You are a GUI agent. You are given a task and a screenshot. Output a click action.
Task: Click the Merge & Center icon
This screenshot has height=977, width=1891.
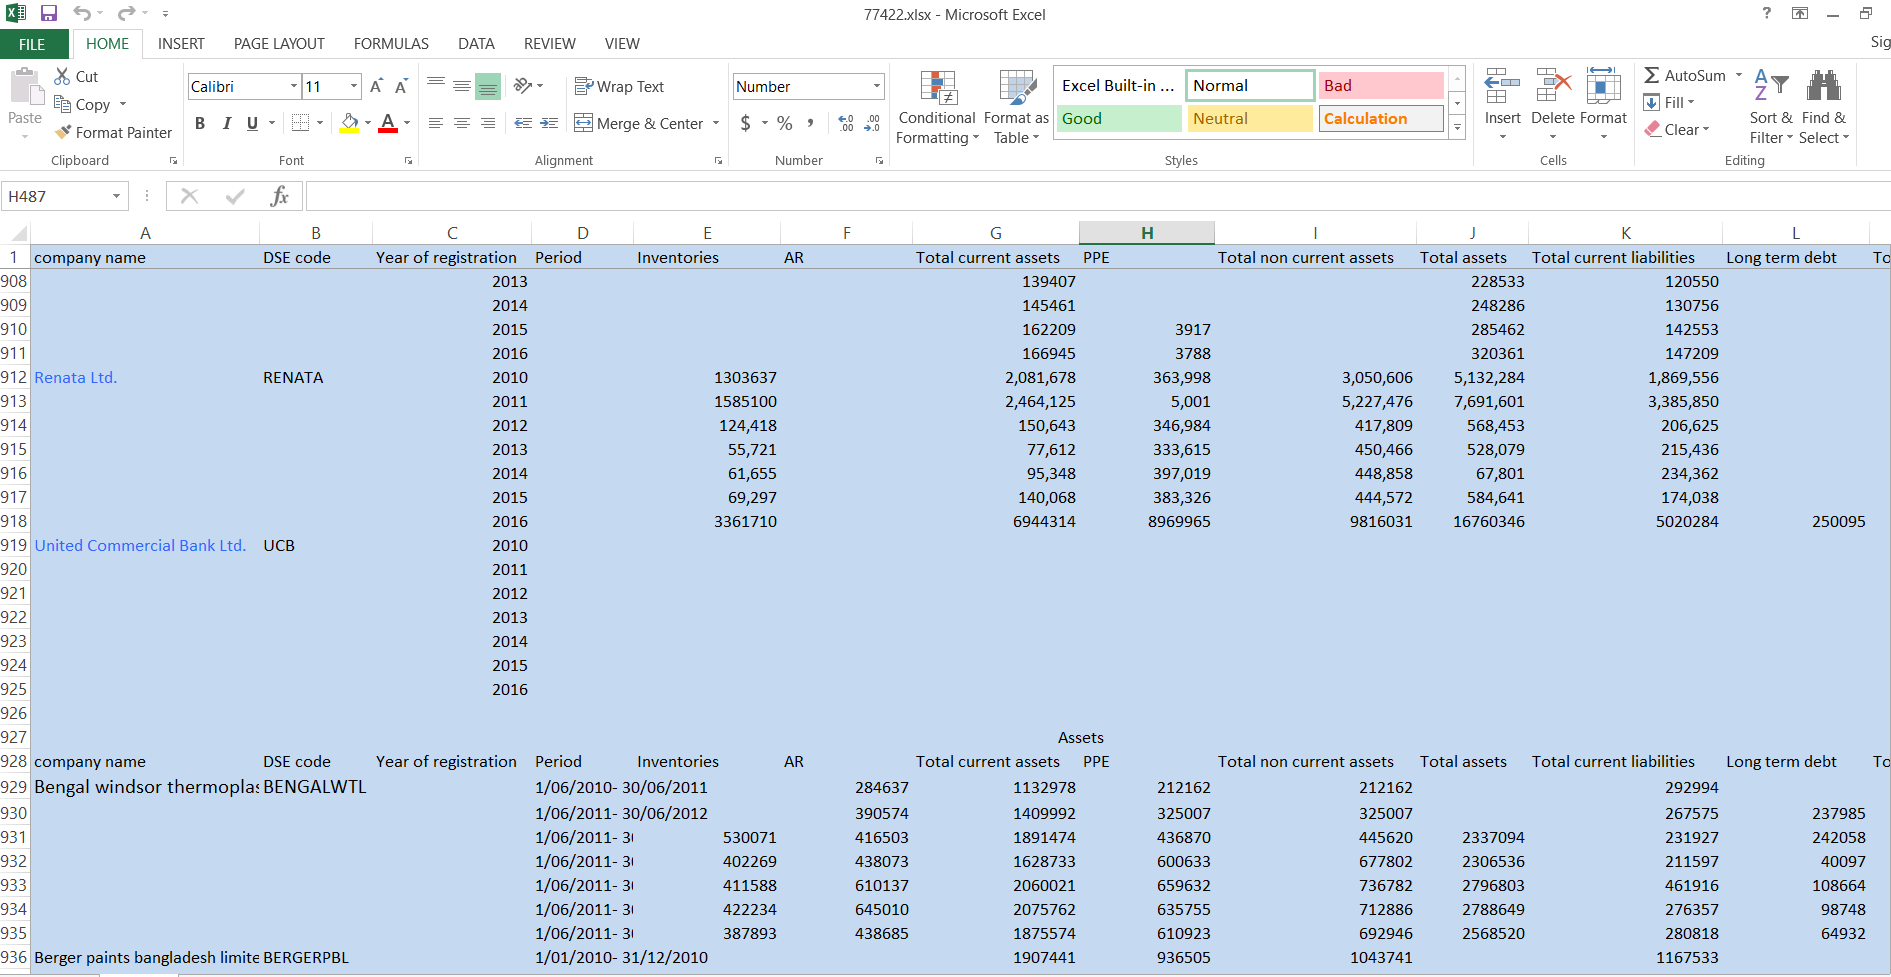point(583,123)
